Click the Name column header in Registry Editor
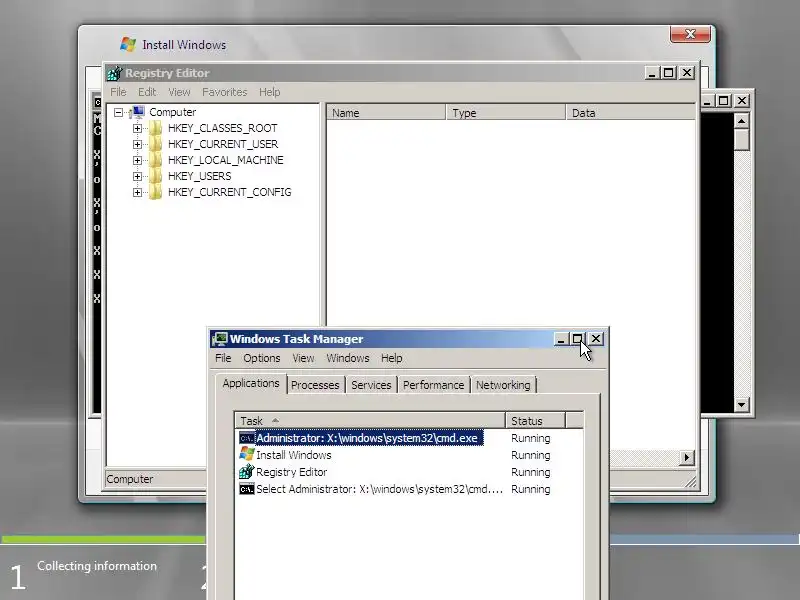Screen dimensions: 800x600 tap(386, 113)
